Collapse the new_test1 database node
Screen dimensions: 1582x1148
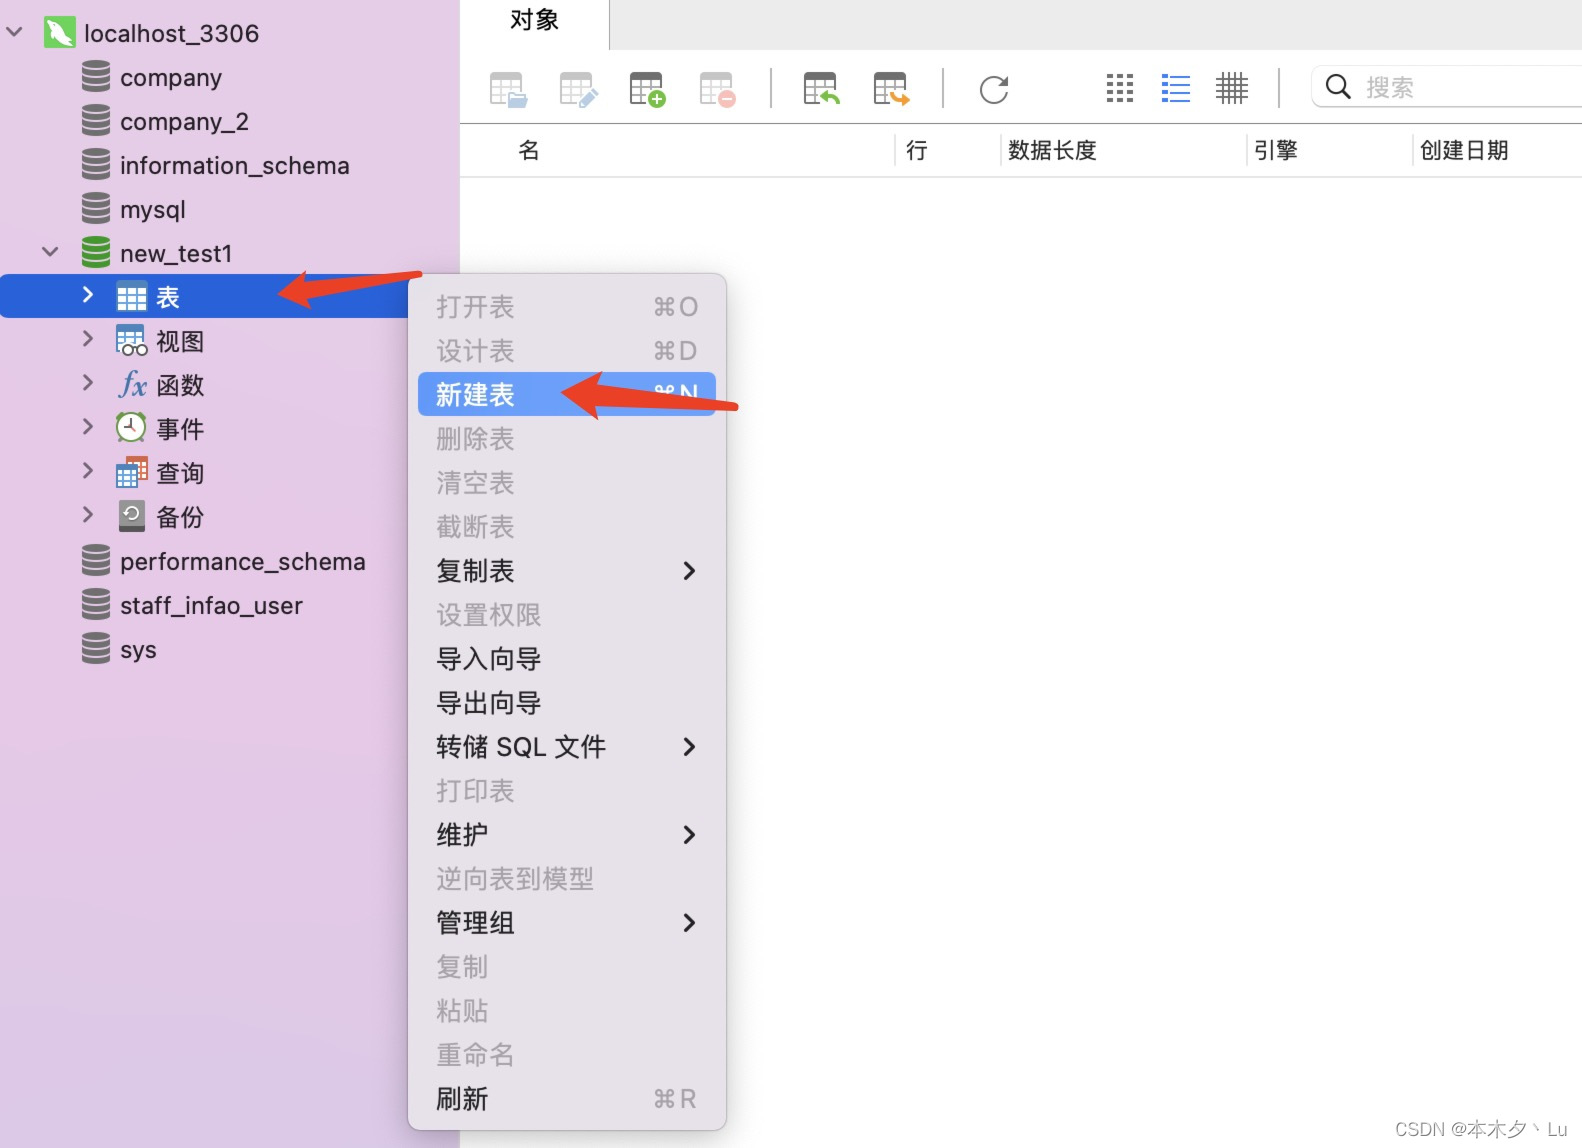[50, 252]
